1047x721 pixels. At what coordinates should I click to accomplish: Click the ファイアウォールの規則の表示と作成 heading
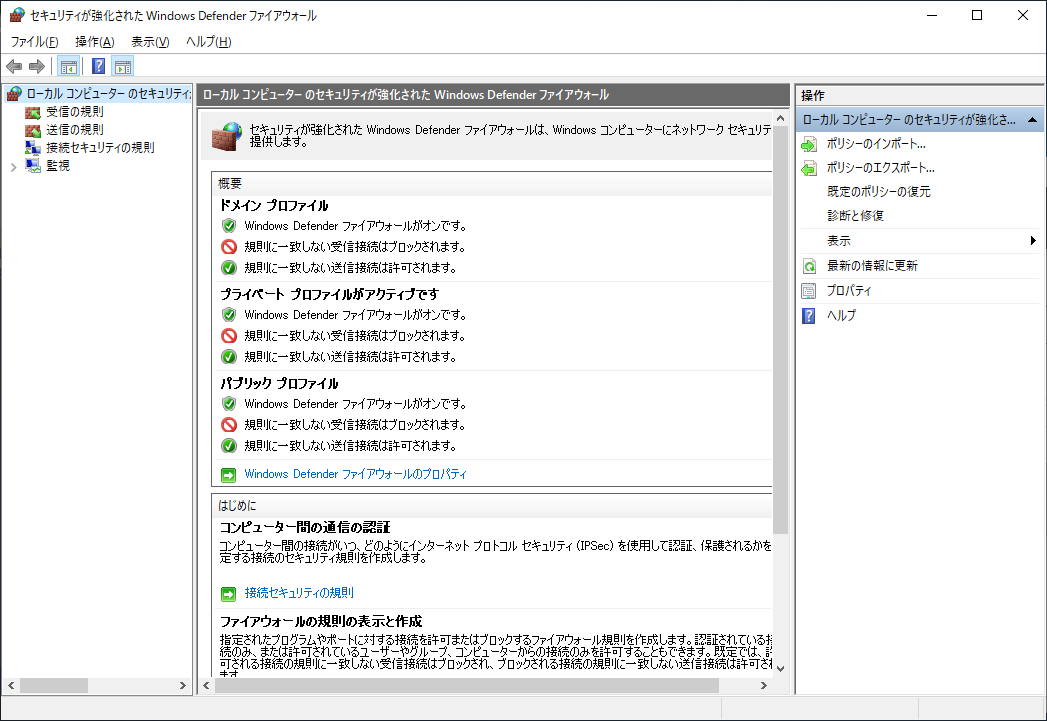point(321,622)
